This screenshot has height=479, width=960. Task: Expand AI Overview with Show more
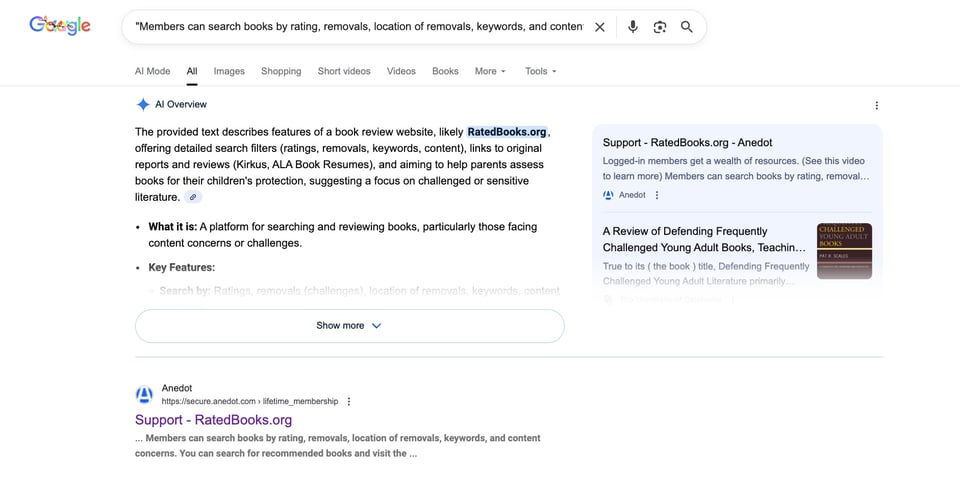pyautogui.click(x=350, y=326)
